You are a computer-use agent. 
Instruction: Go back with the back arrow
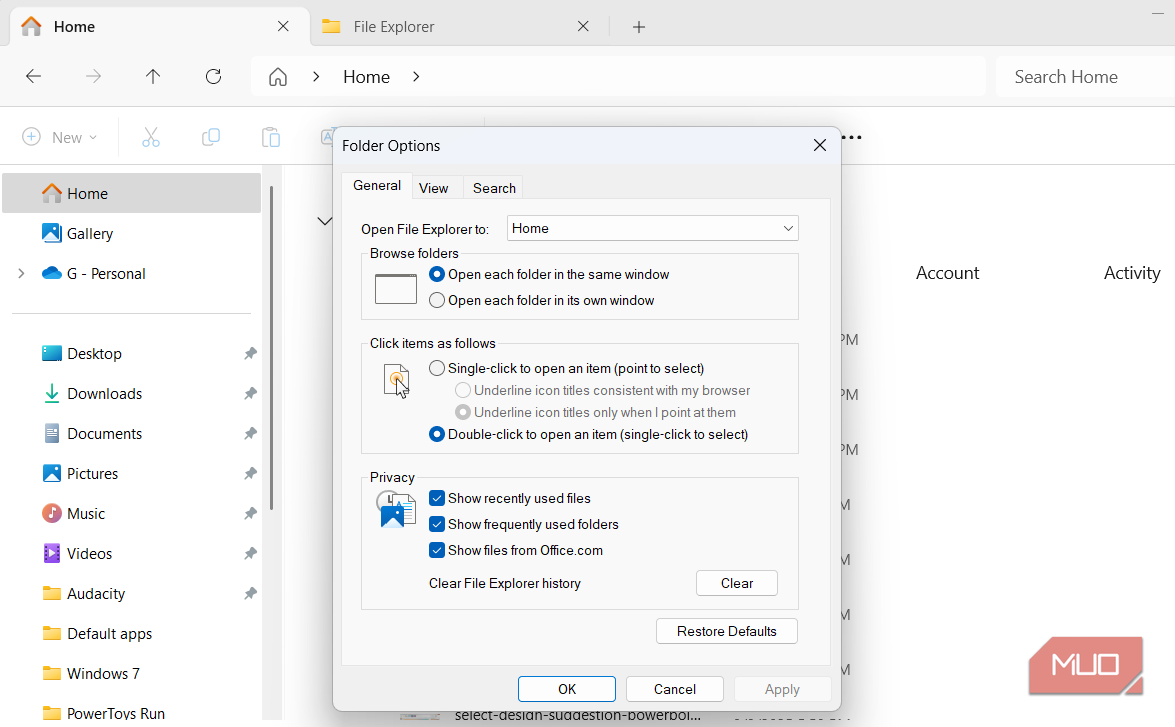coord(33,76)
